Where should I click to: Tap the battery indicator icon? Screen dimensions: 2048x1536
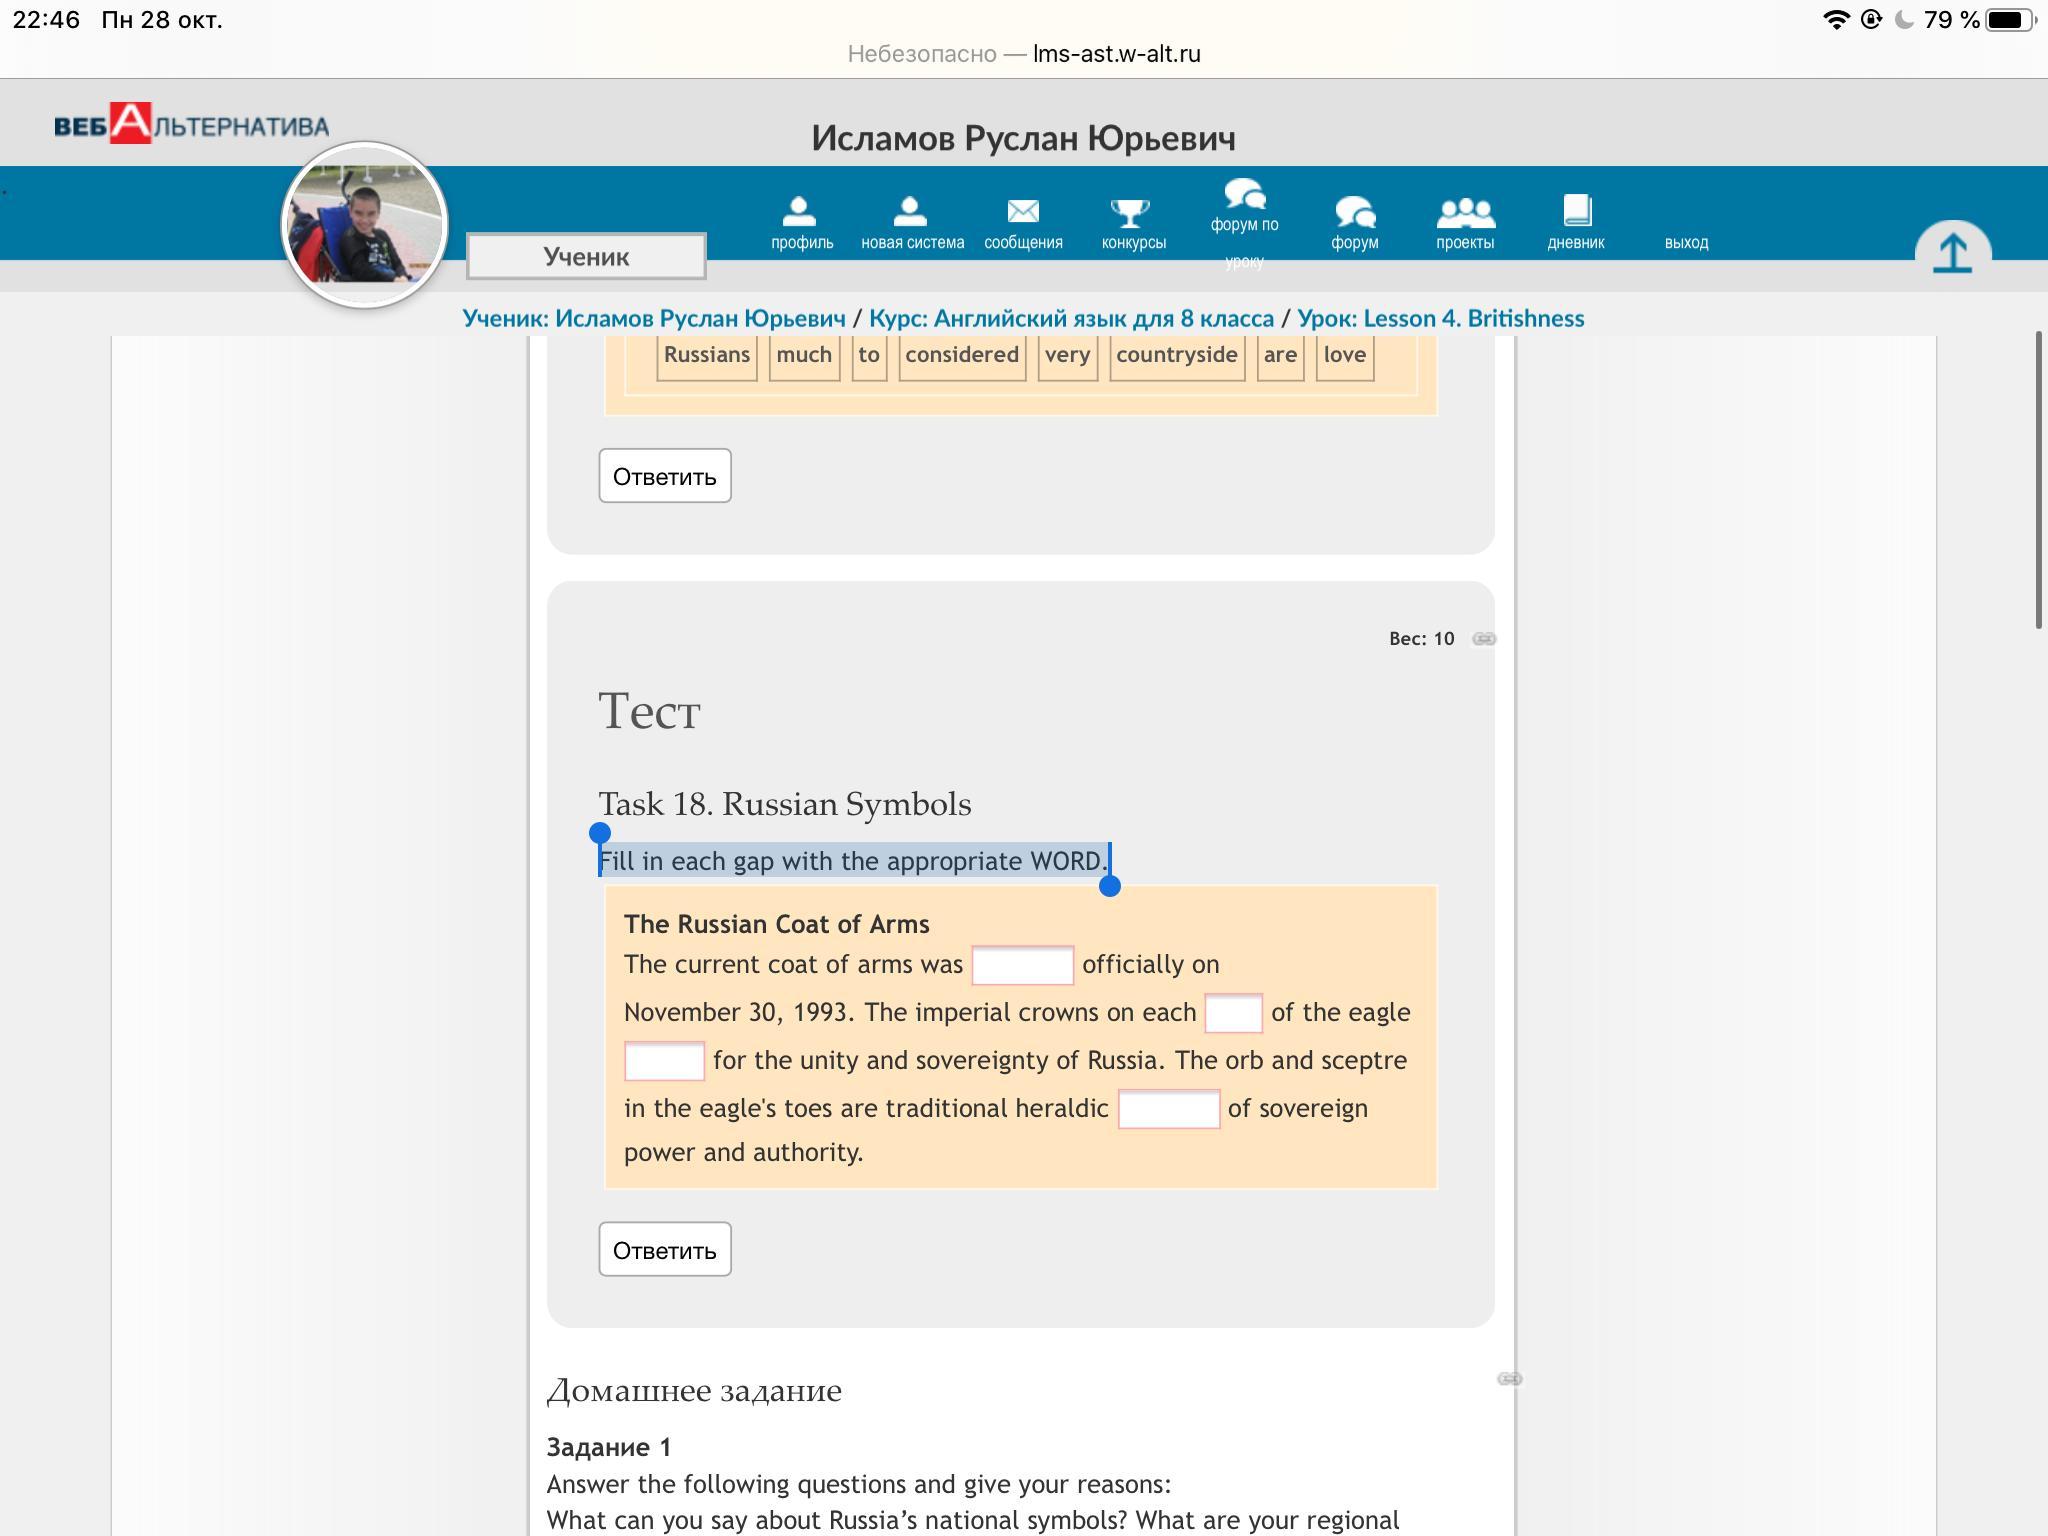[2011, 20]
